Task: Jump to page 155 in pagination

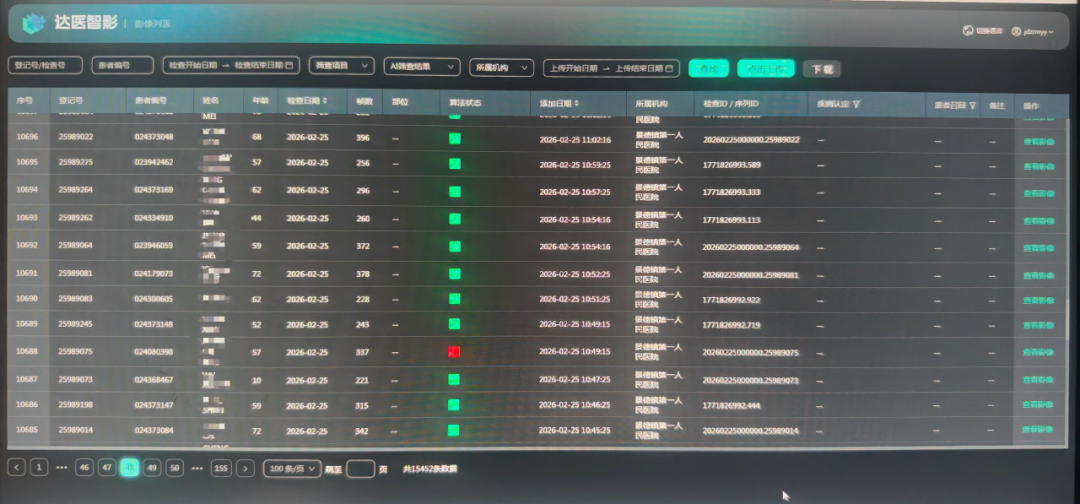Action: click(x=220, y=468)
